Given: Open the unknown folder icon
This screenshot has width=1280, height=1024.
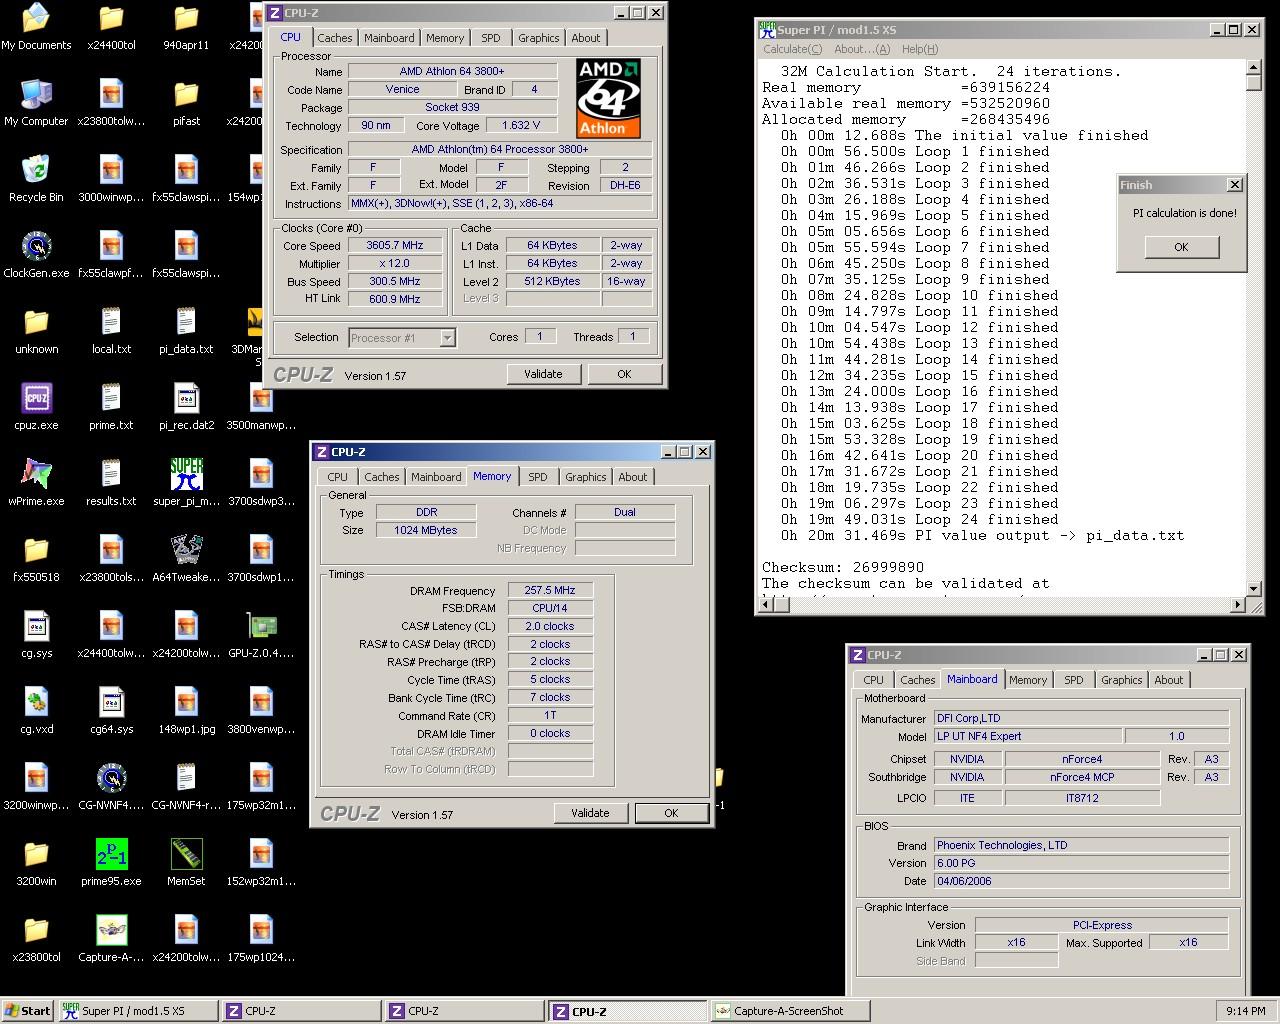Looking at the screenshot, I should (36, 331).
